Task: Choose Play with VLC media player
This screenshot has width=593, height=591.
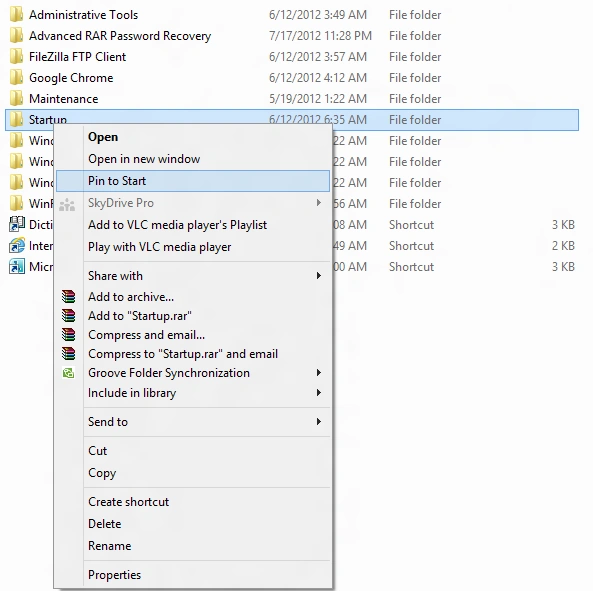Action: click(x=193, y=247)
